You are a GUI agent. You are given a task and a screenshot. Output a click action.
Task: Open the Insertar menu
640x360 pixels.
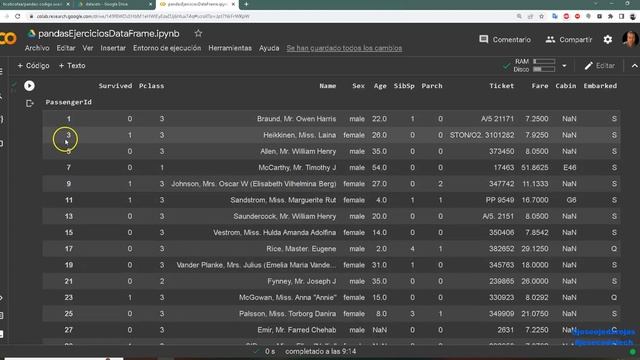pyautogui.click(x=113, y=48)
